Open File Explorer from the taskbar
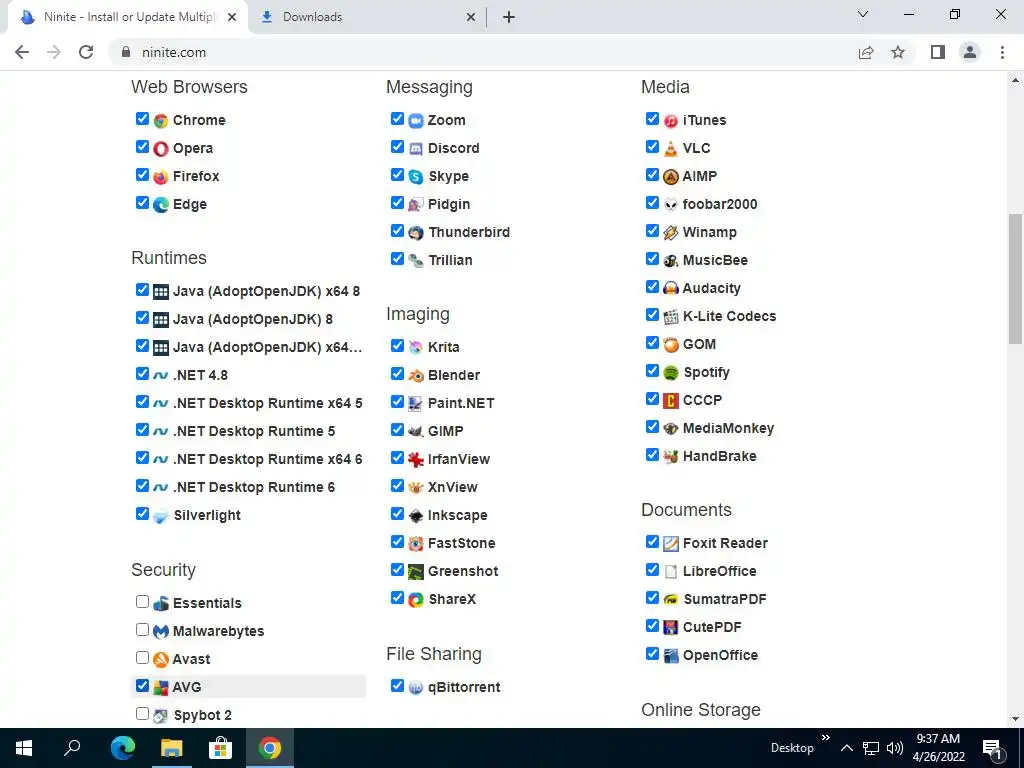Screen dimensions: 1024x768 [x=172, y=748]
